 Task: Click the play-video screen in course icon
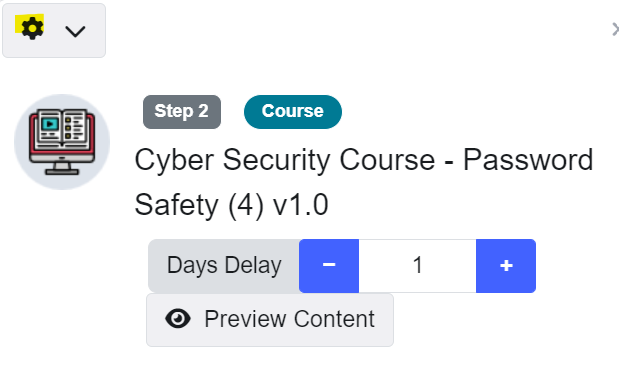pyautogui.click(x=50, y=124)
